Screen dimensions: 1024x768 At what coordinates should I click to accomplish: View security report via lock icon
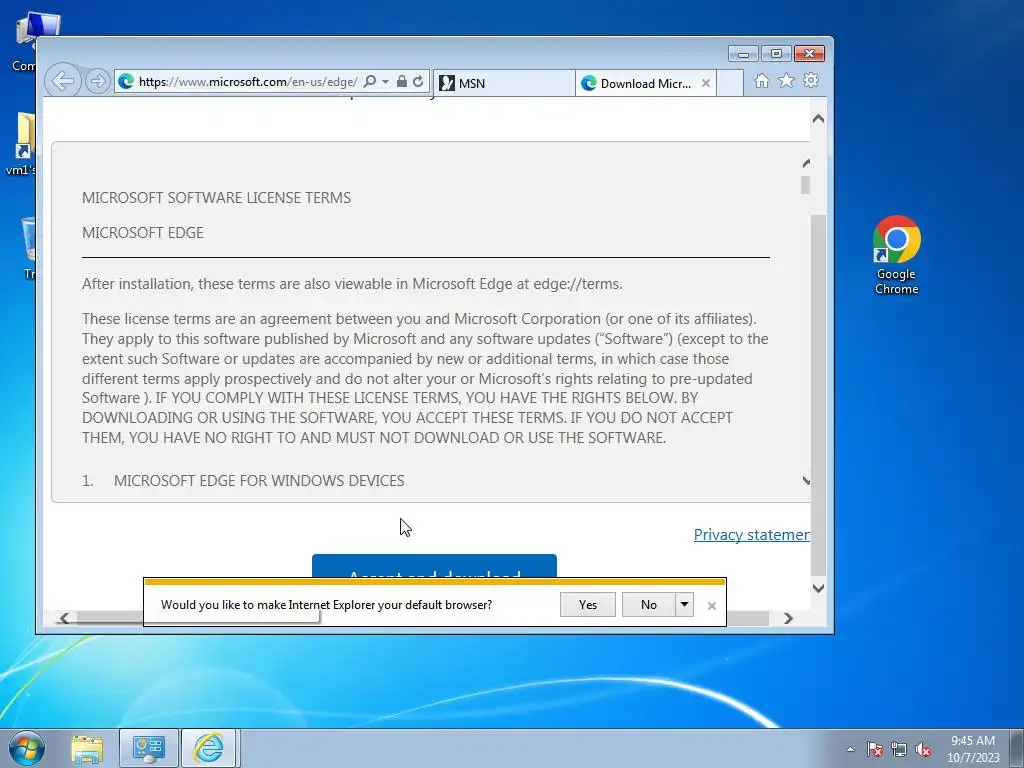(402, 82)
